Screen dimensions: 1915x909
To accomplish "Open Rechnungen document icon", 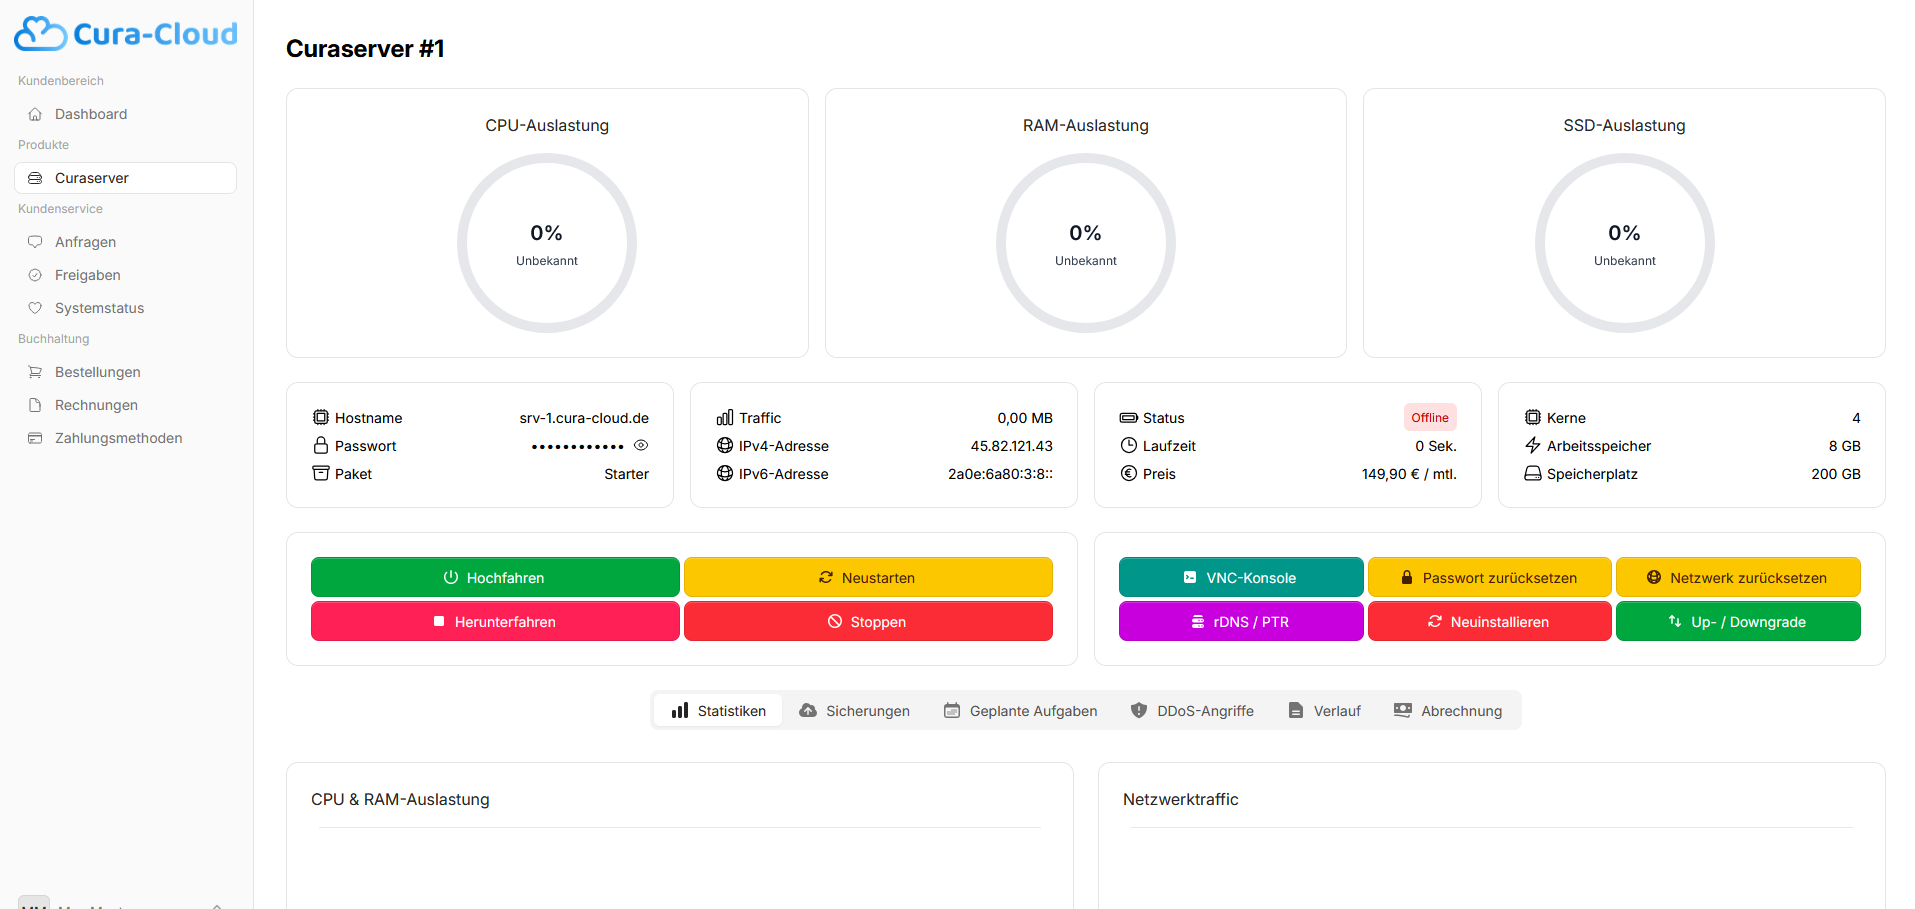I will (x=35, y=405).
